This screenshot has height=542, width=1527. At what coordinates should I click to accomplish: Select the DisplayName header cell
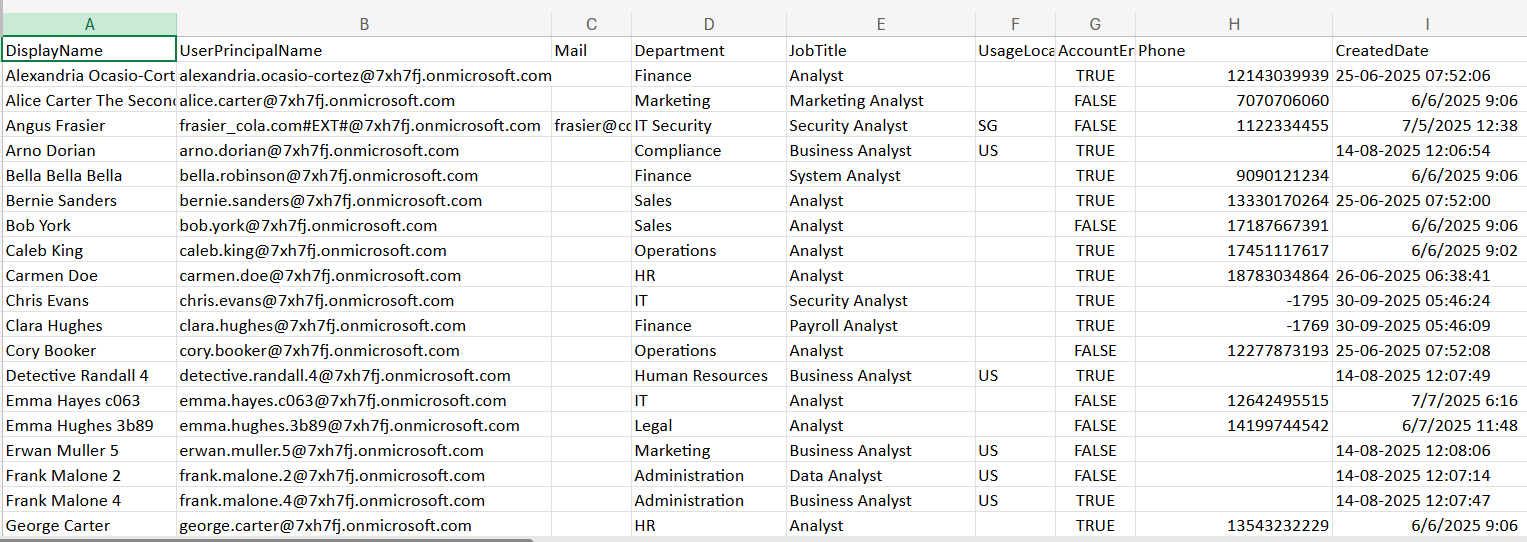click(89, 50)
